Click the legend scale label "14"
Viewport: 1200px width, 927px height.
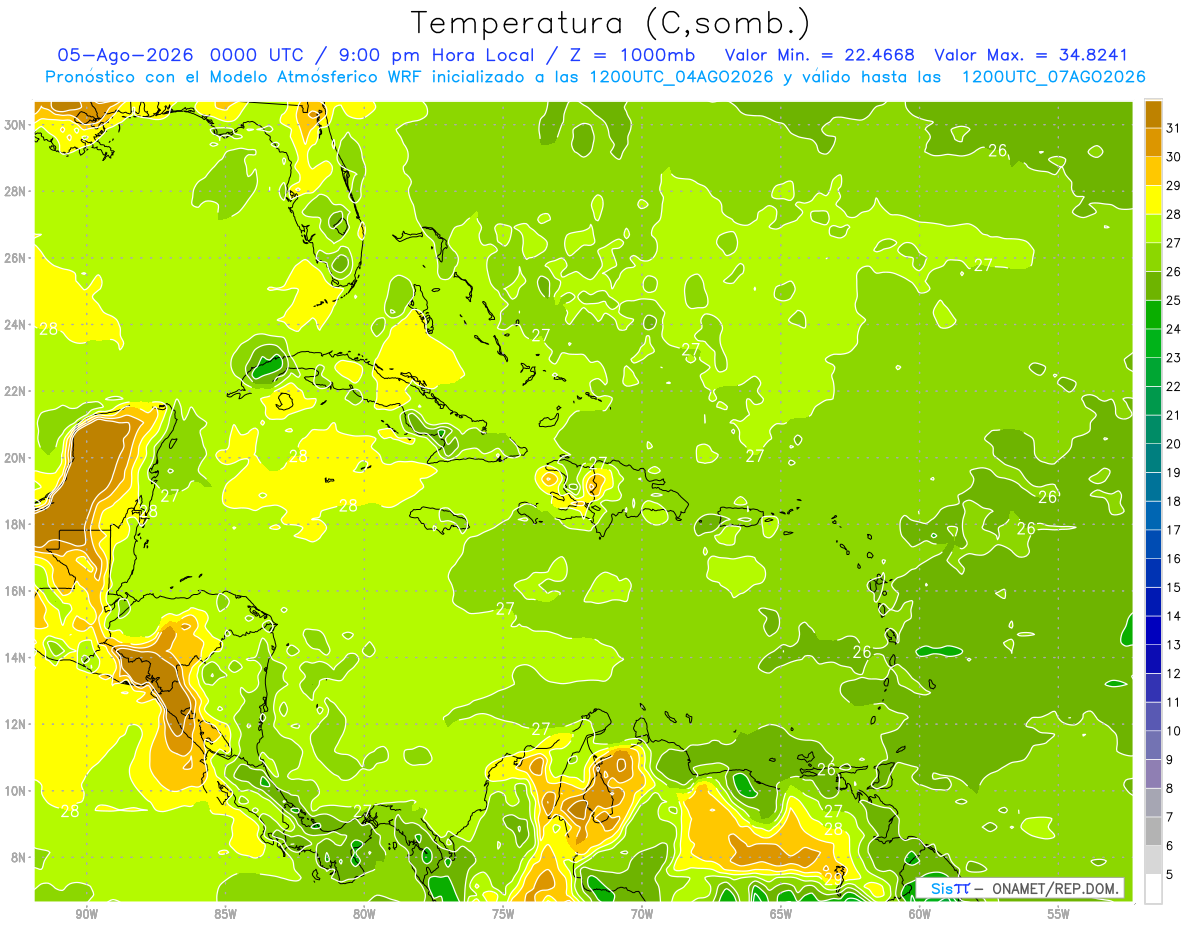(x=1174, y=616)
